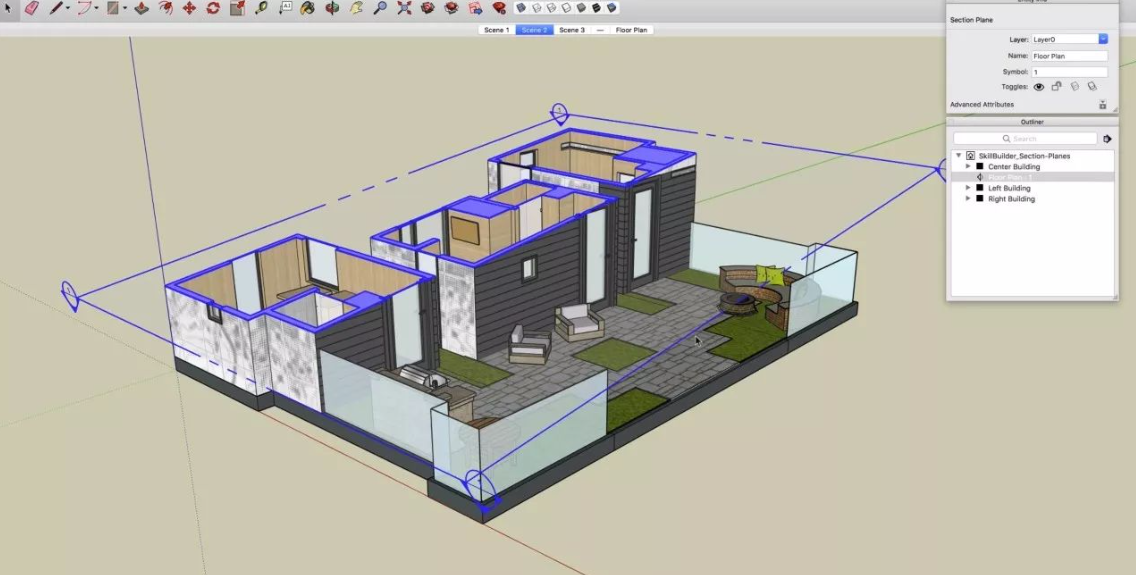
Task: Click the Symbol field containing 1
Action: click(x=1069, y=72)
